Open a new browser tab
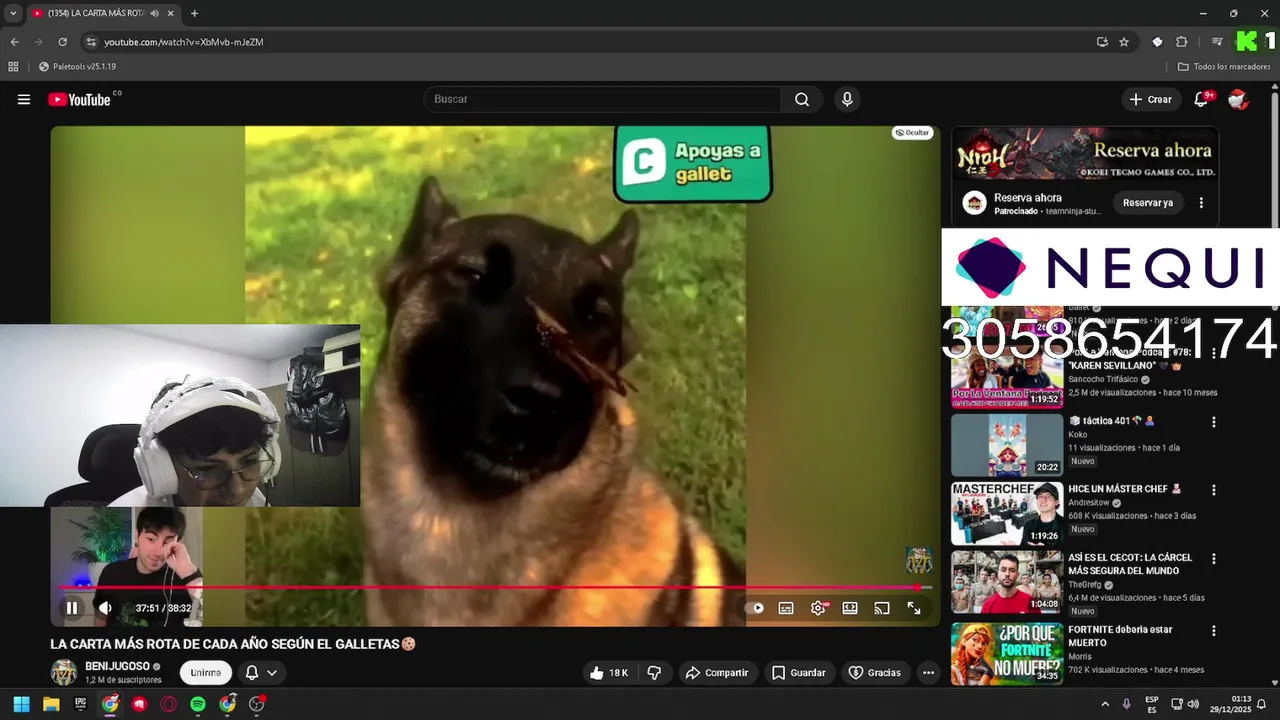This screenshot has width=1280, height=720. click(194, 13)
